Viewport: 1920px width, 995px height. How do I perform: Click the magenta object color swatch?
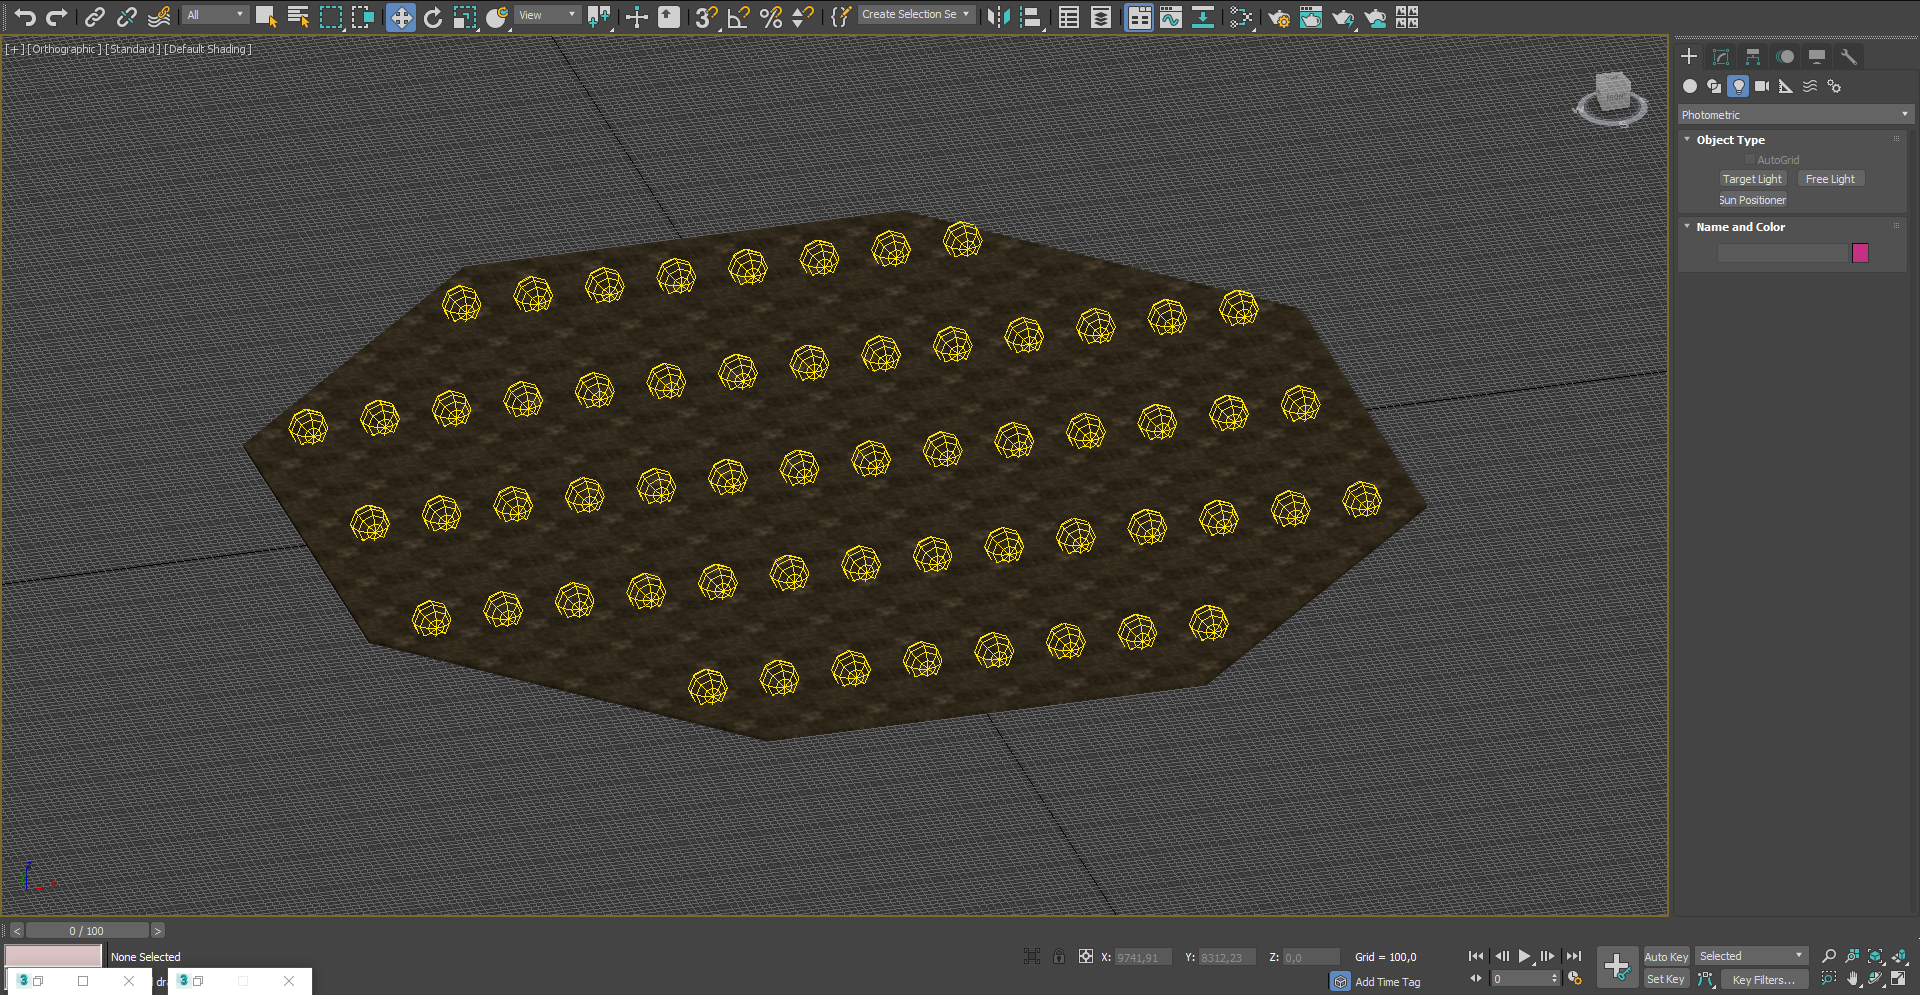tap(1860, 253)
